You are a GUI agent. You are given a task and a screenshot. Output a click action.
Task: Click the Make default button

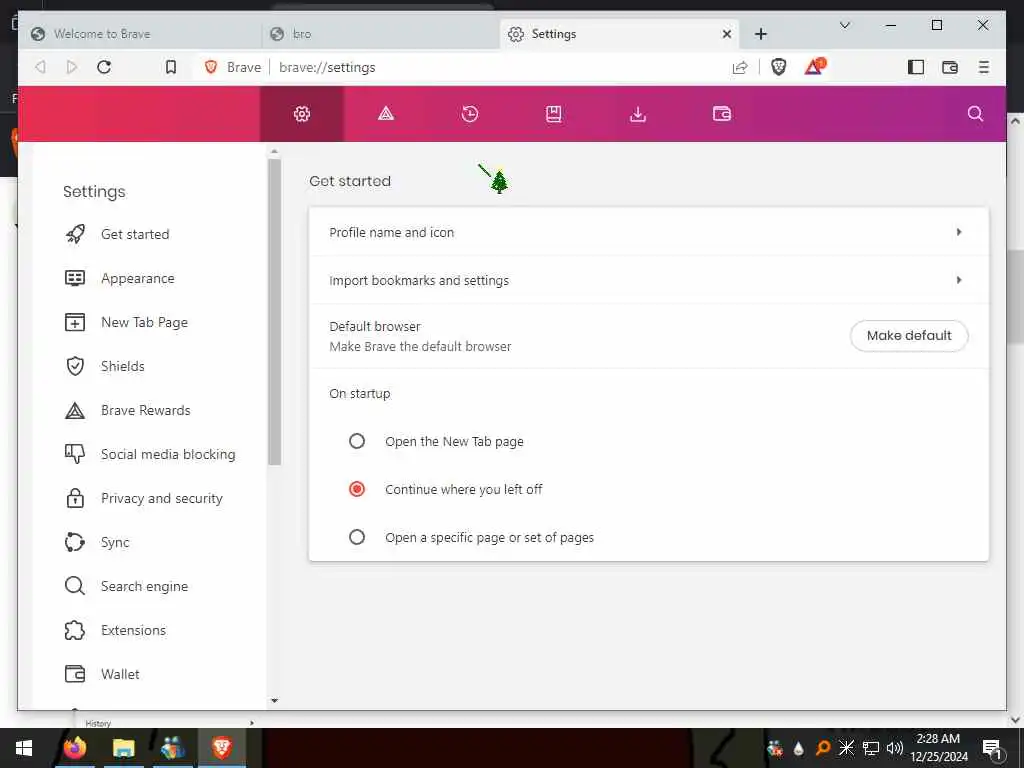(908, 336)
